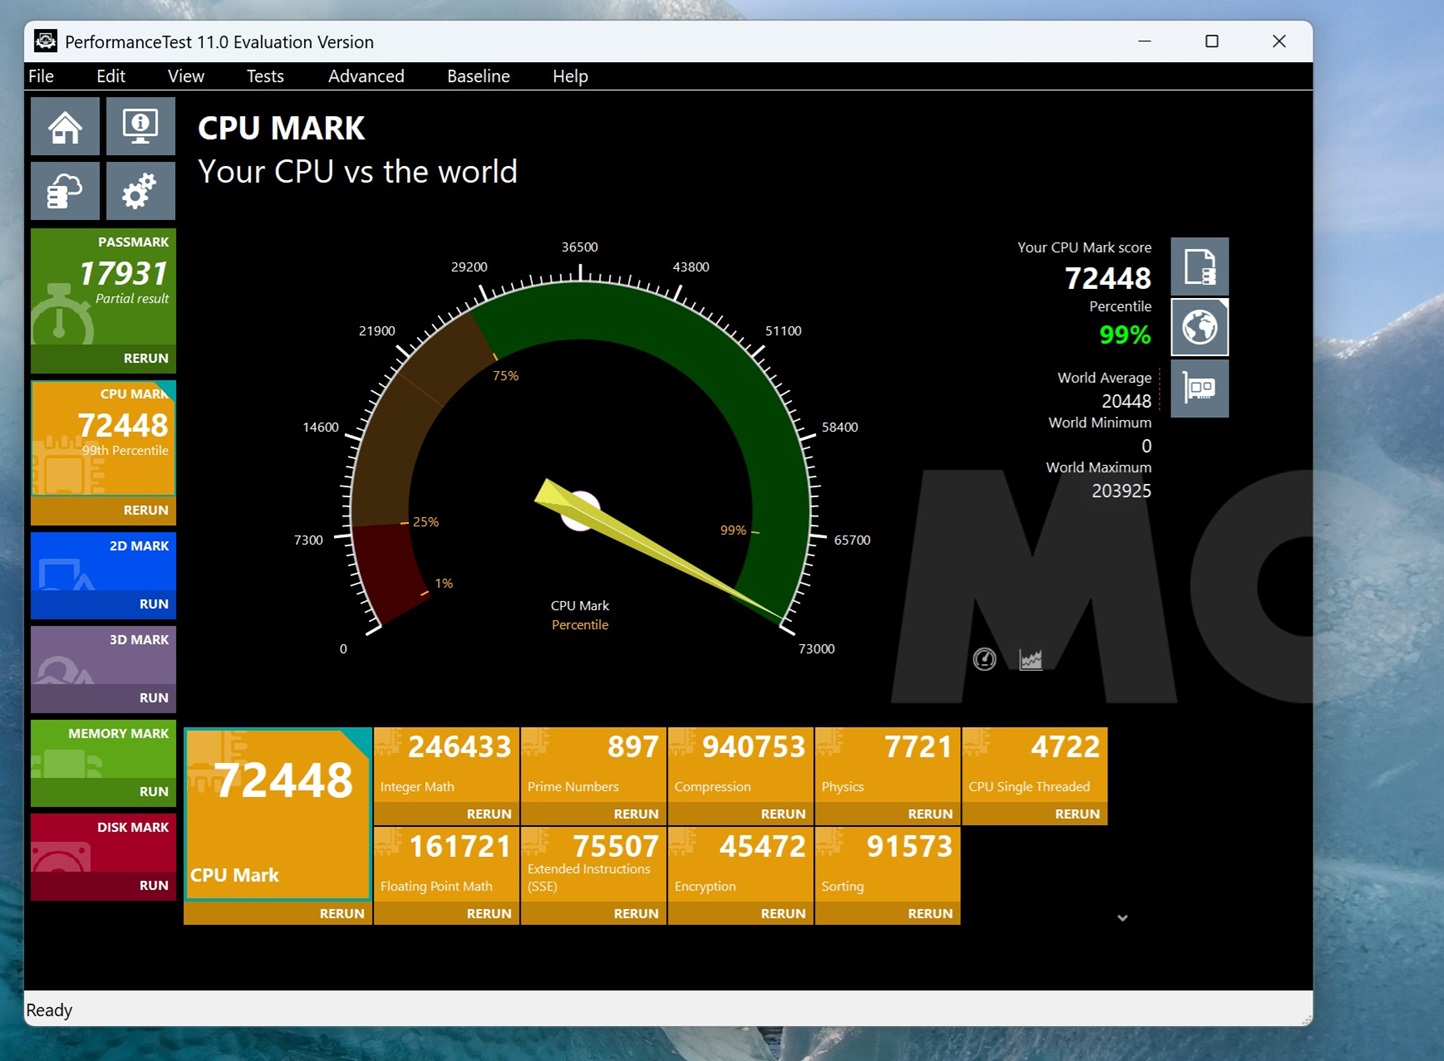Rerun the Integer Math test
This screenshot has width=1444, height=1061.
pos(489,813)
